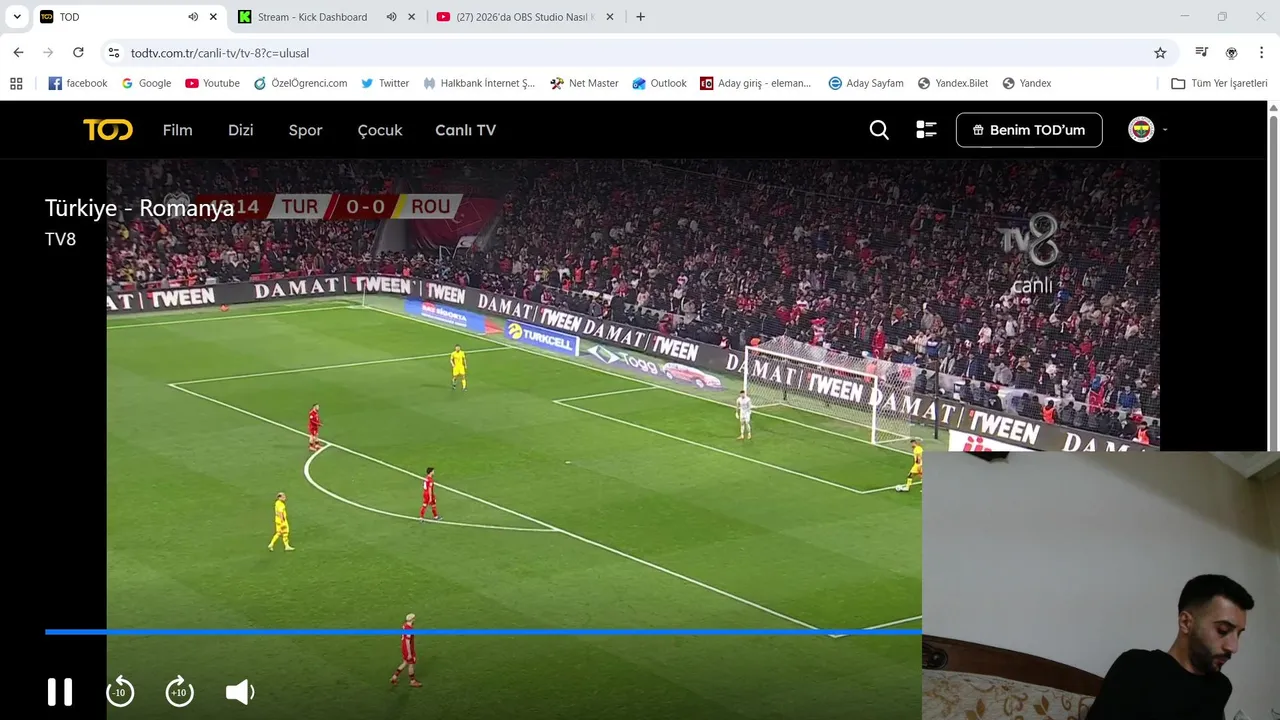This screenshot has height=720, width=1280.
Task: Open the Aday giriş bookmark
Action: tap(756, 83)
